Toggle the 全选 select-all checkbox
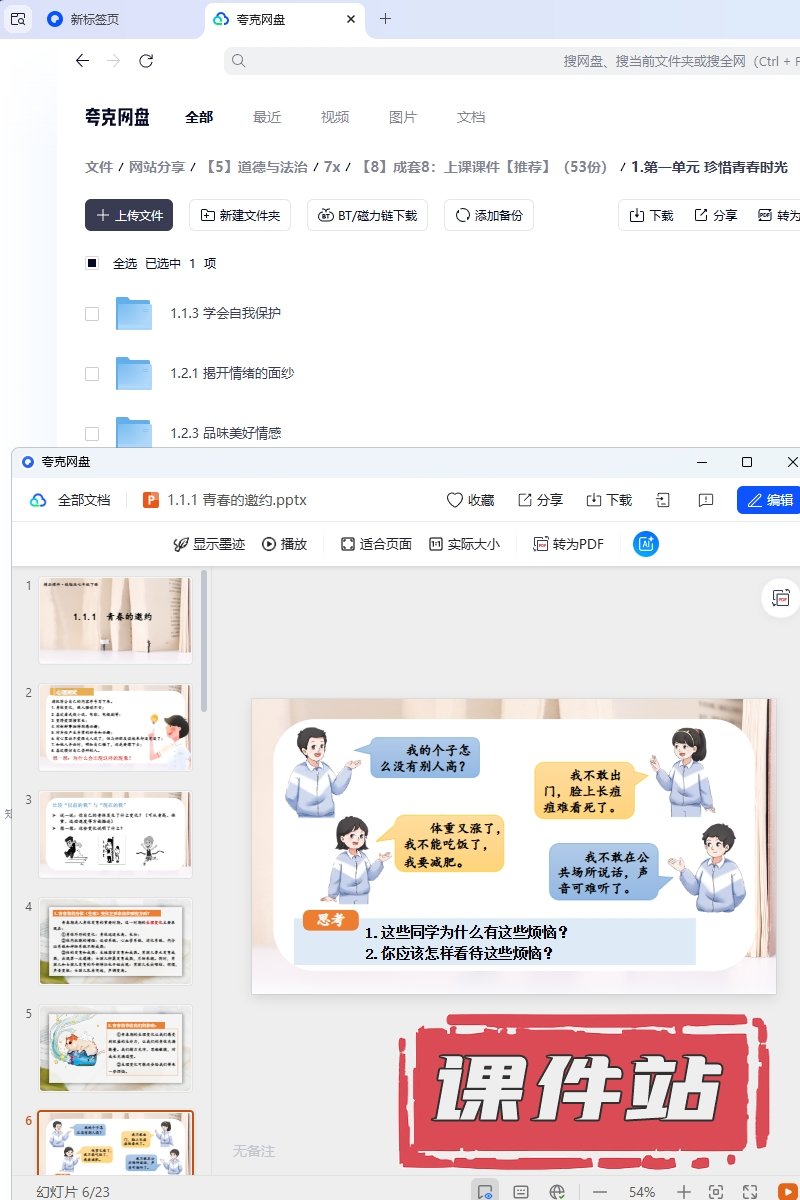 click(x=92, y=264)
